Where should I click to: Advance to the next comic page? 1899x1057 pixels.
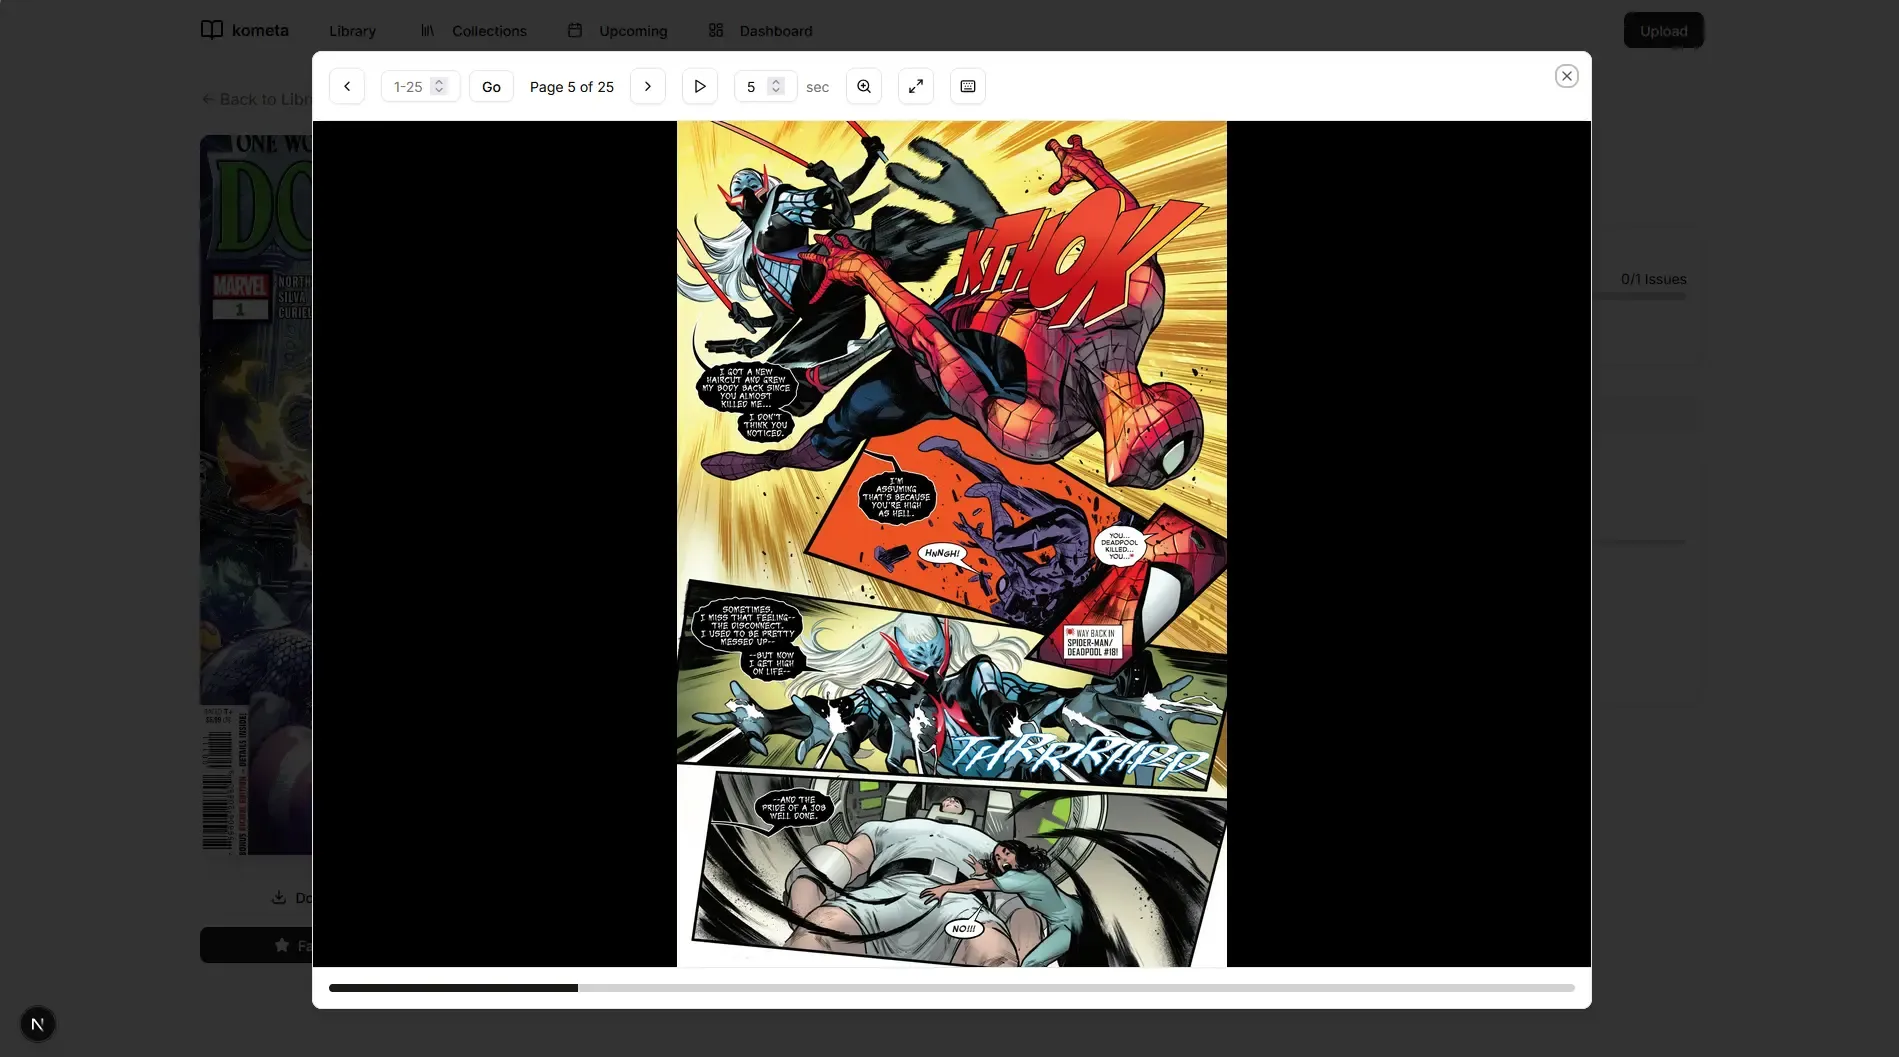(648, 87)
